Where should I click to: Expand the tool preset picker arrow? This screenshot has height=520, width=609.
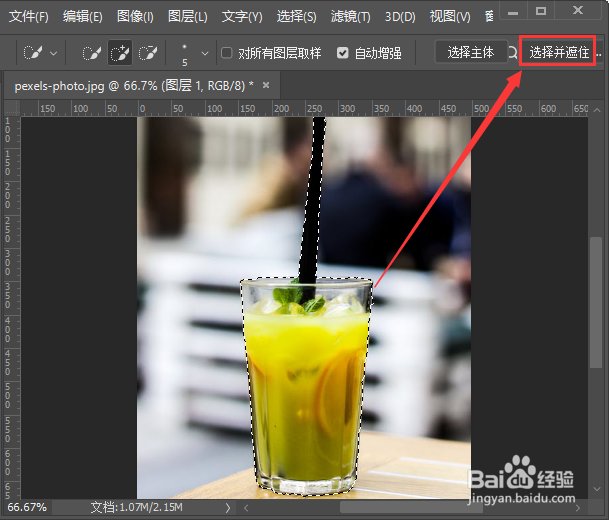pos(54,53)
